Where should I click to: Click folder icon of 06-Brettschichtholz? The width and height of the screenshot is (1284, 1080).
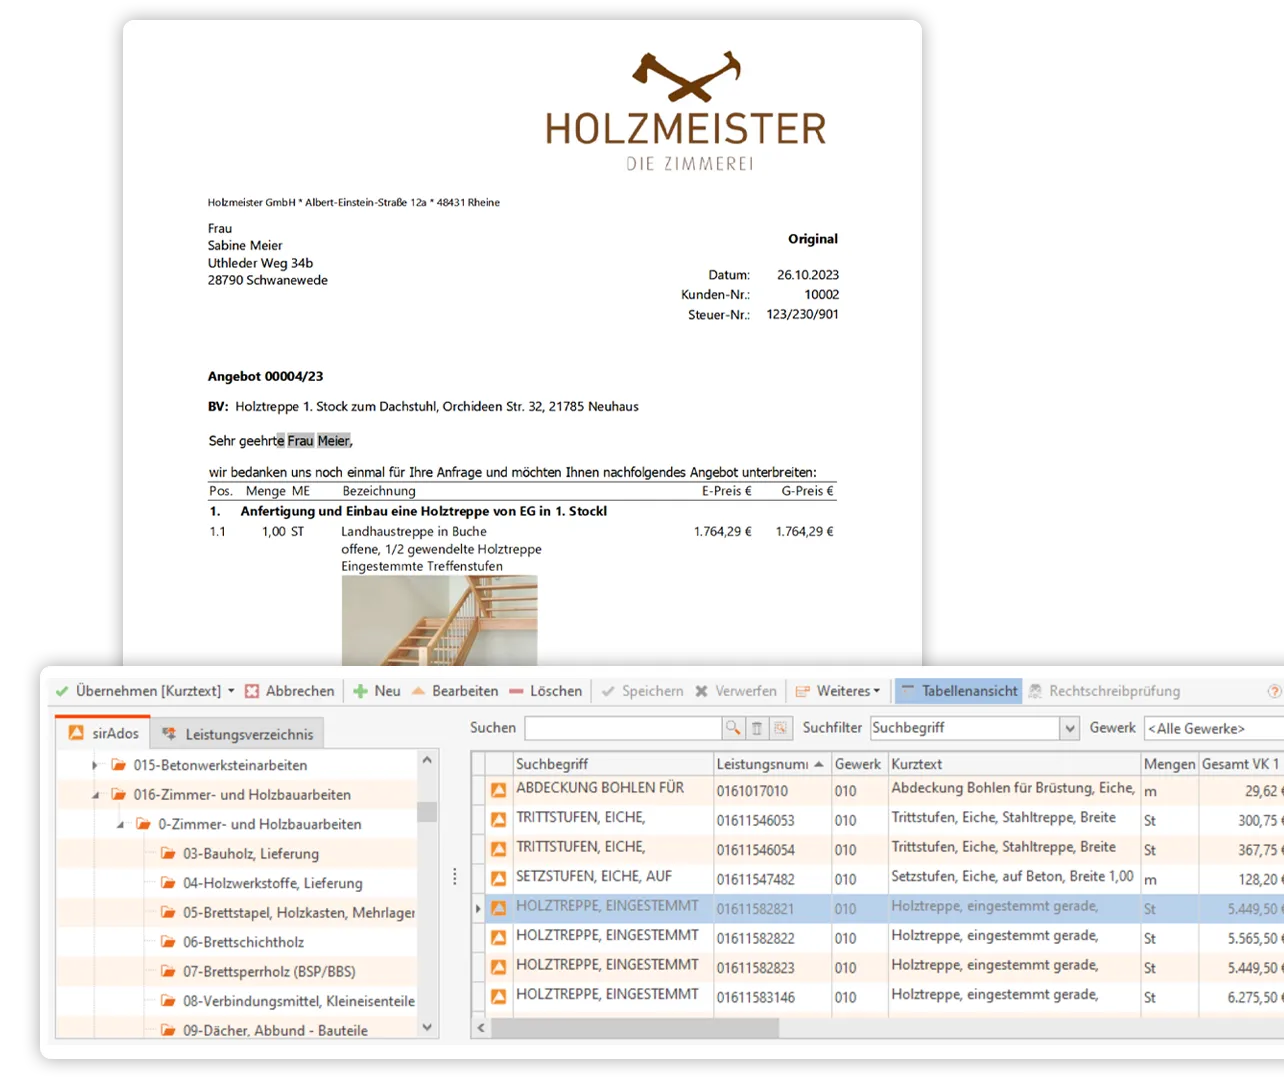[168, 942]
